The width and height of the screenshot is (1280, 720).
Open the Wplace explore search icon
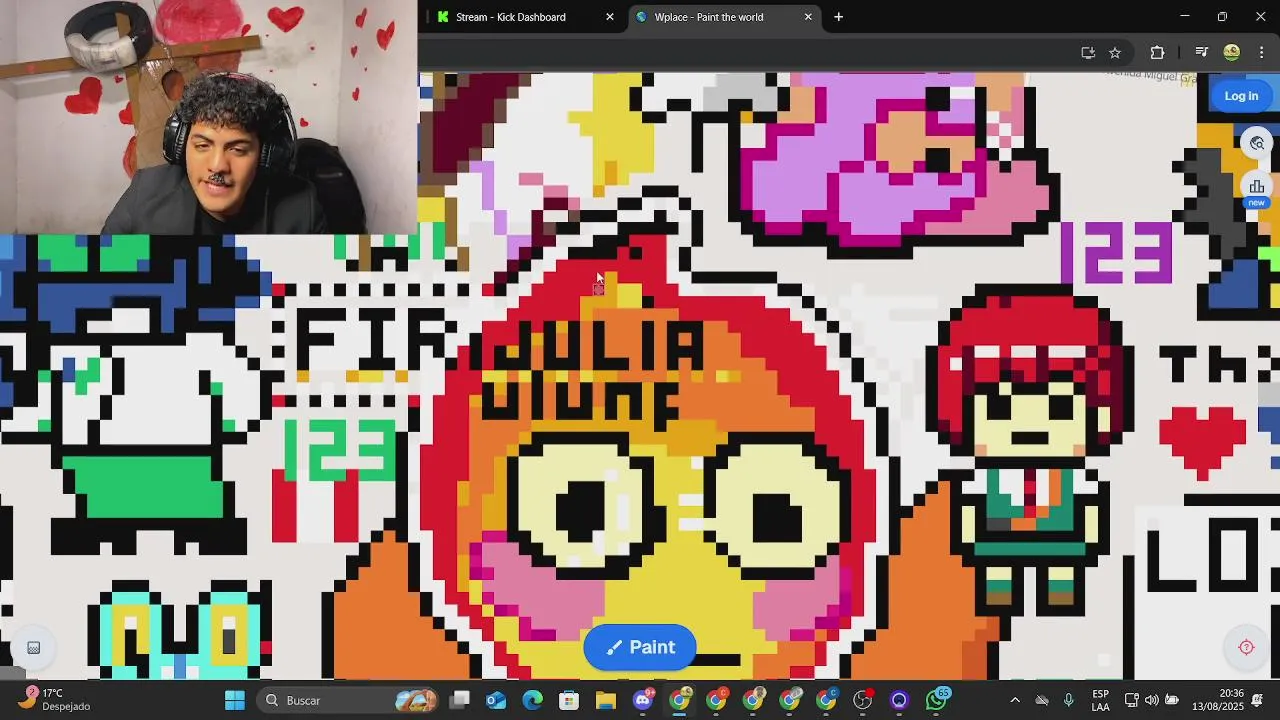[1257, 143]
